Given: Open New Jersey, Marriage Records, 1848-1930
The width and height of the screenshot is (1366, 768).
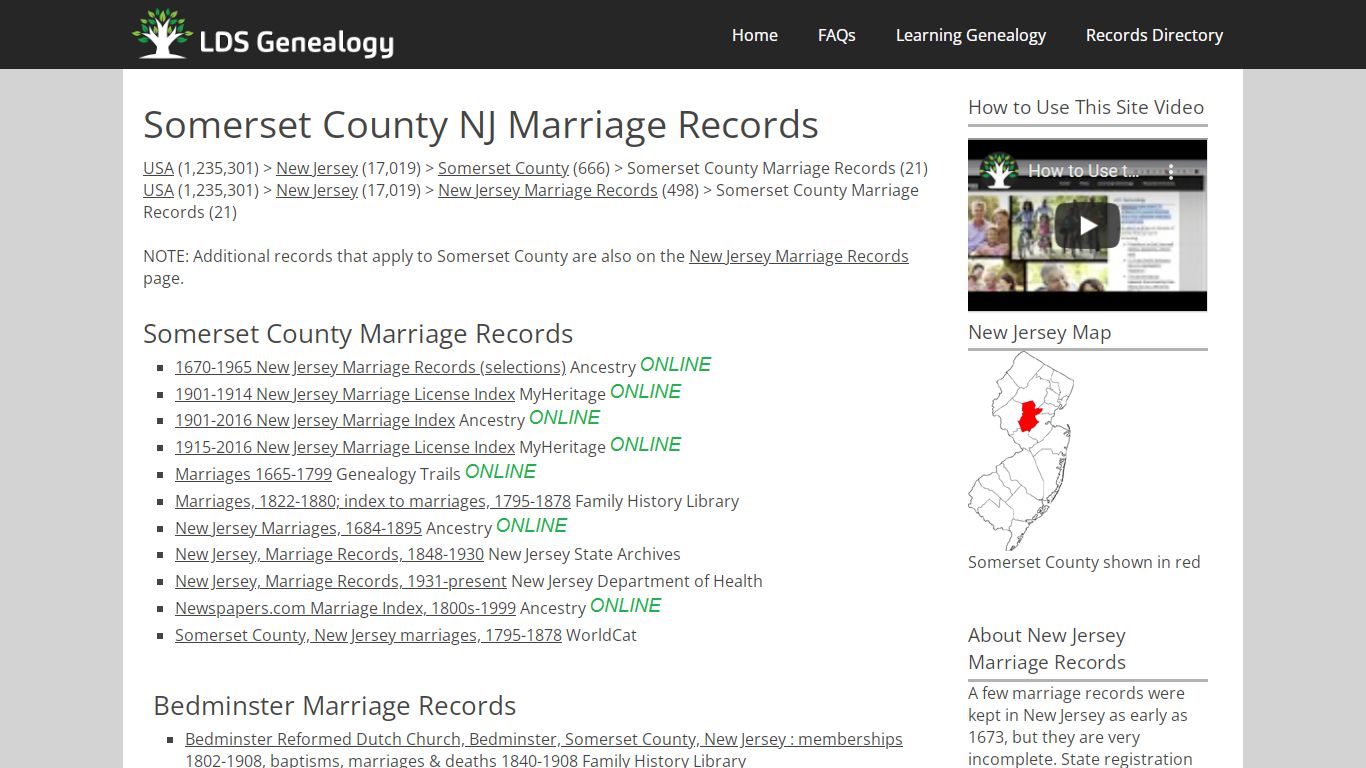Looking at the screenshot, I should (x=329, y=554).
